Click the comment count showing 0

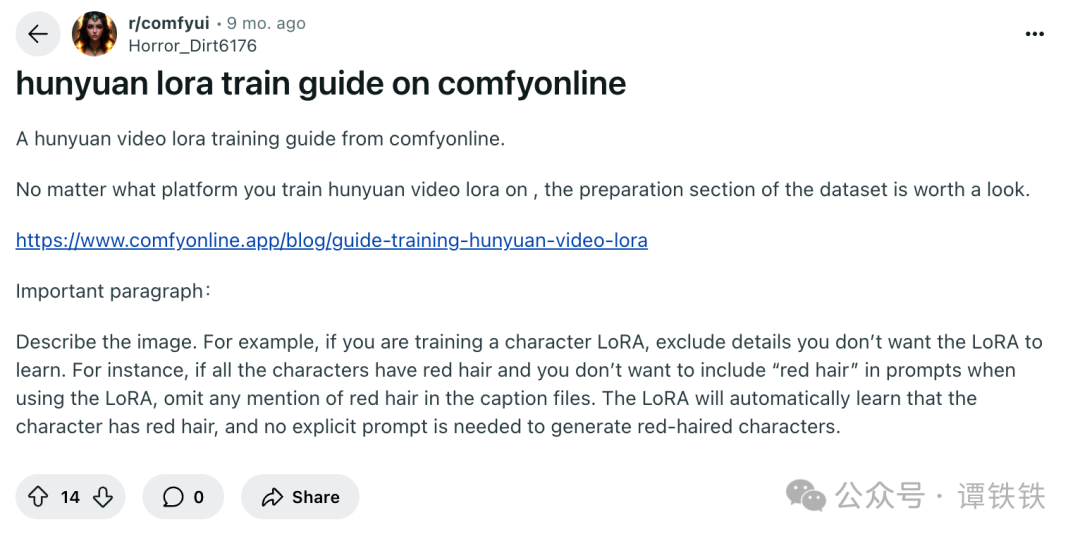[198, 497]
